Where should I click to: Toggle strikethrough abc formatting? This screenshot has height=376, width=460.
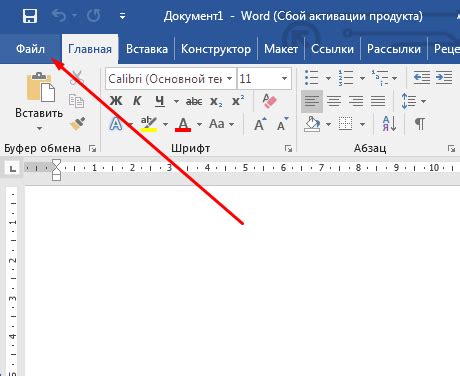[194, 101]
